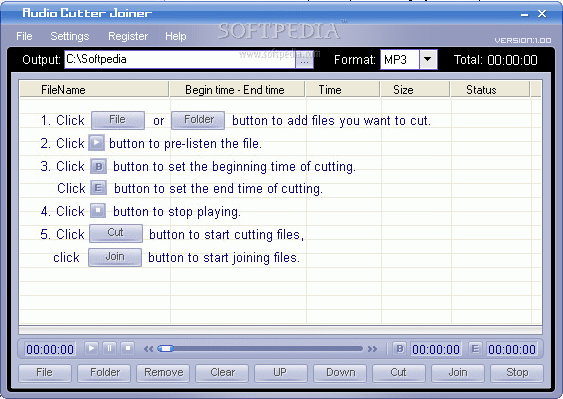Click the Time column header

coord(343,89)
